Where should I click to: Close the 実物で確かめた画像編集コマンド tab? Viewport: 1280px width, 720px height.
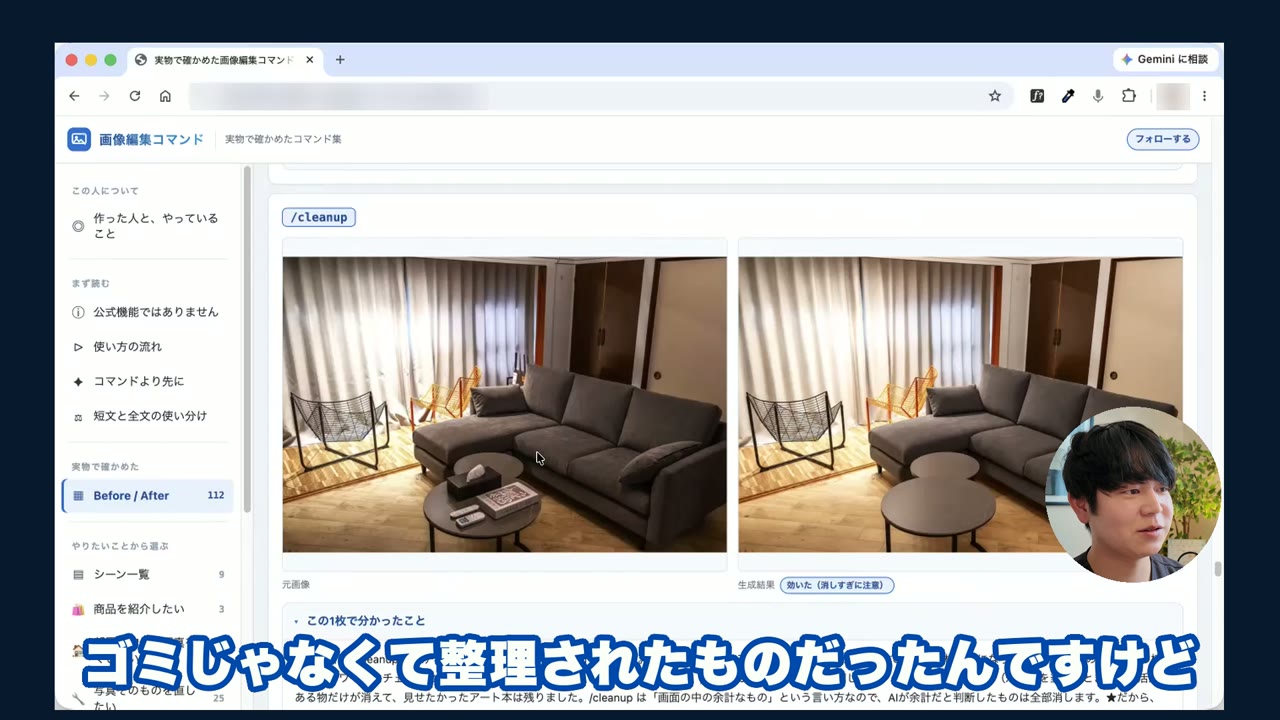[x=309, y=60]
